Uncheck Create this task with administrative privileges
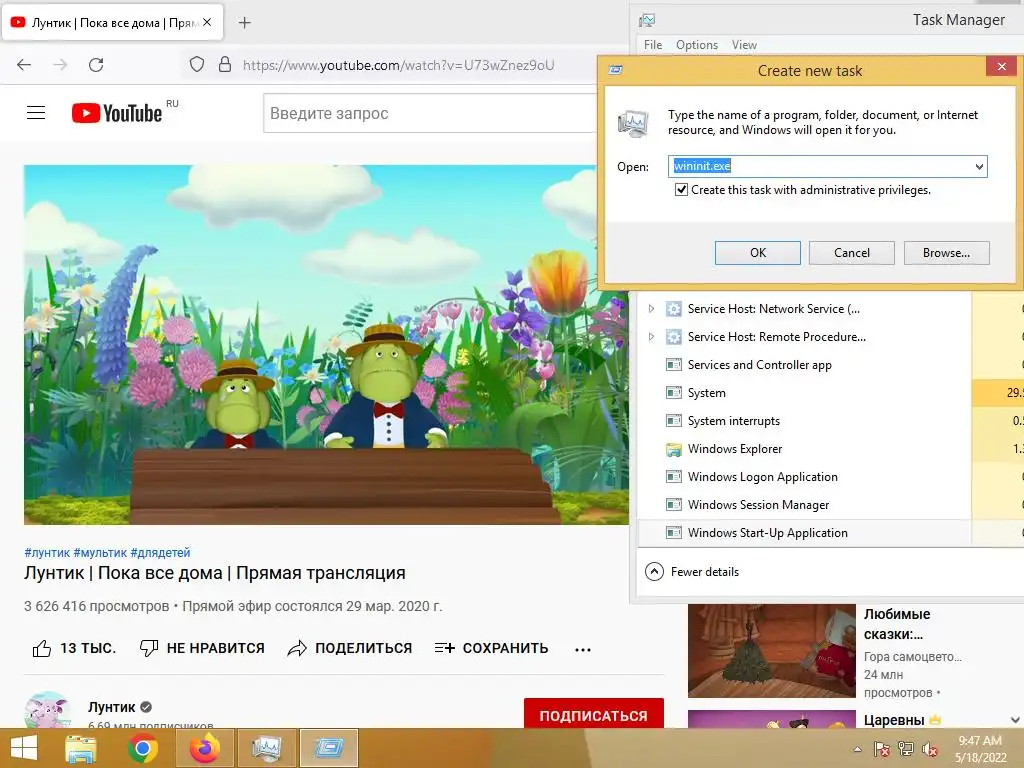Image resolution: width=1024 pixels, height=768 pixels. point(681,190)
